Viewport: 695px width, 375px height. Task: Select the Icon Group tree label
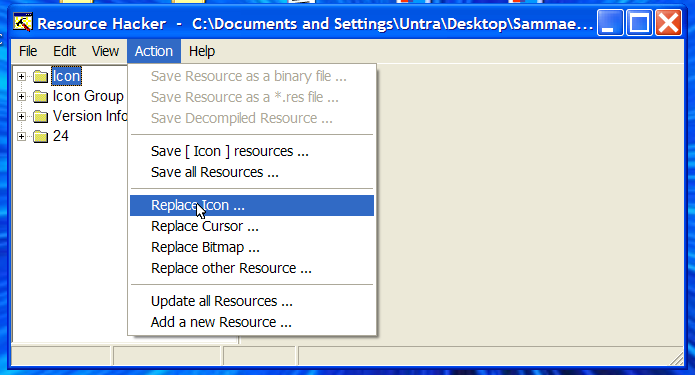tap(88, 96)
